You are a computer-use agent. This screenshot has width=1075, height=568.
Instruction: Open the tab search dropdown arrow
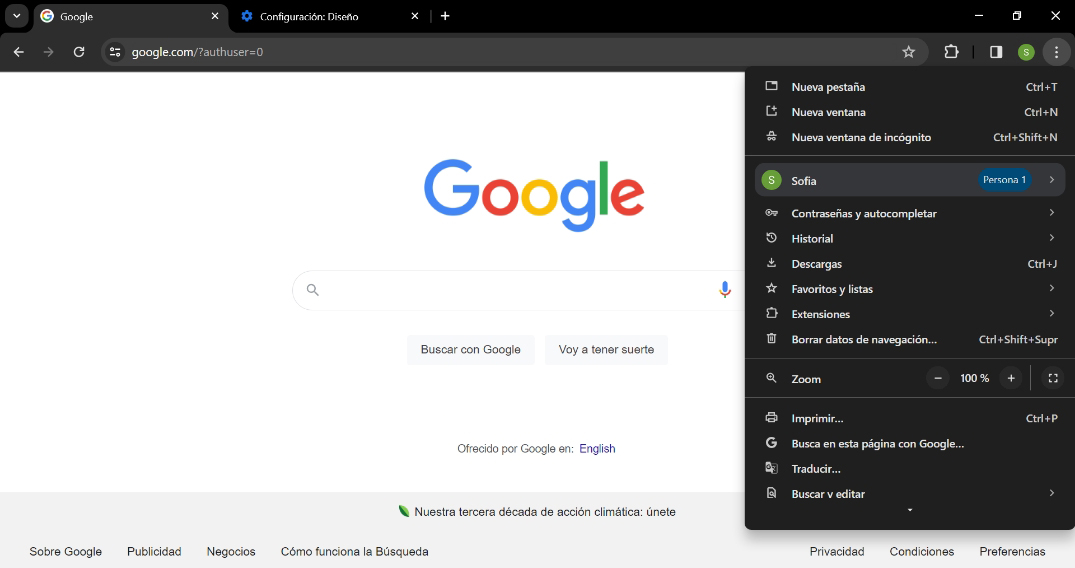pos(16,16)
